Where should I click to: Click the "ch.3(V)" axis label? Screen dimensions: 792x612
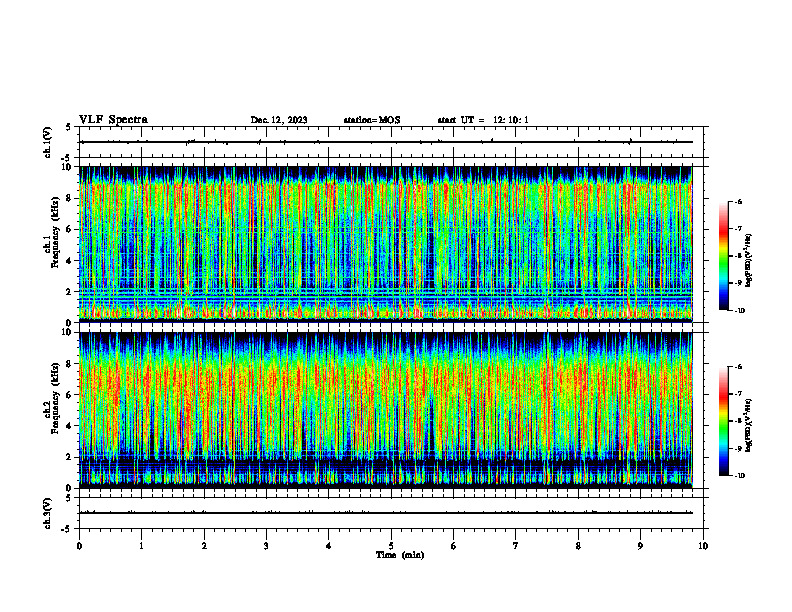coord(48,513)
